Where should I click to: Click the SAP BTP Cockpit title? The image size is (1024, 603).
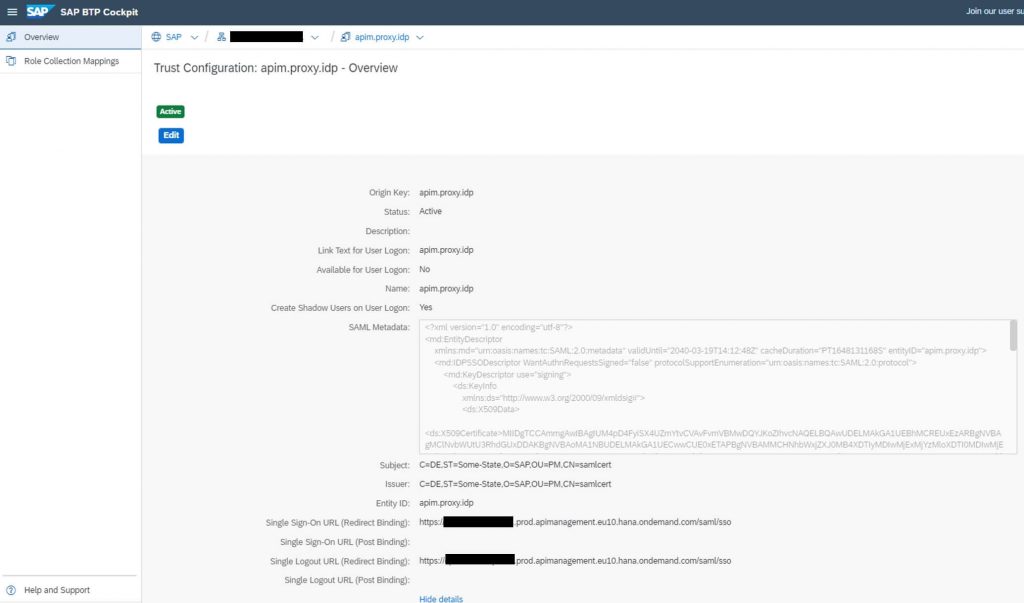(99, 12)
